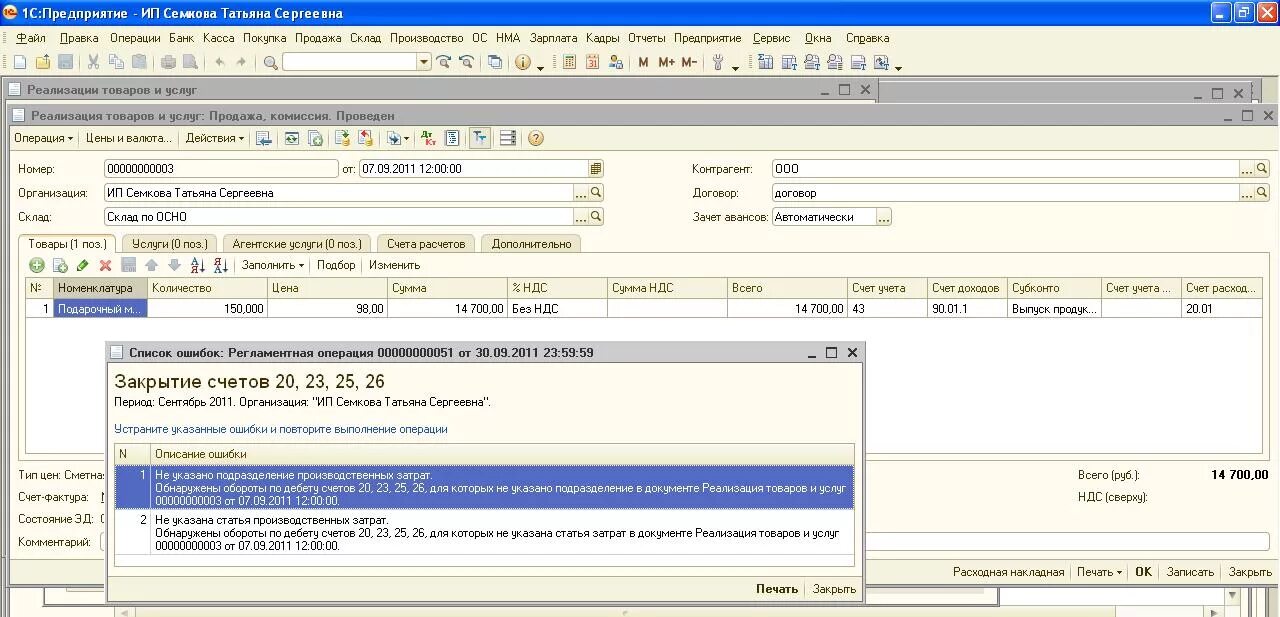Screen dimensions: 1280x617
Task: Switch to the Счета расчетов tab
Action: pyautogui.click(x=426, y=244)
